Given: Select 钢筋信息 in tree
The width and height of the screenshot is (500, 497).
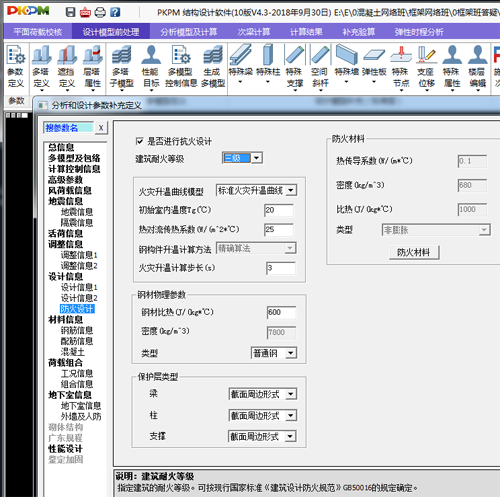Looking at the screenshot, I should 77,330.
